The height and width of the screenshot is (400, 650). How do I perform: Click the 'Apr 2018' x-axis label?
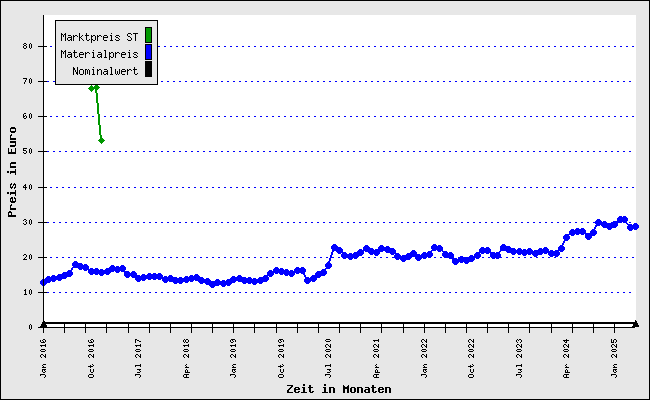(x=186, y=358)
